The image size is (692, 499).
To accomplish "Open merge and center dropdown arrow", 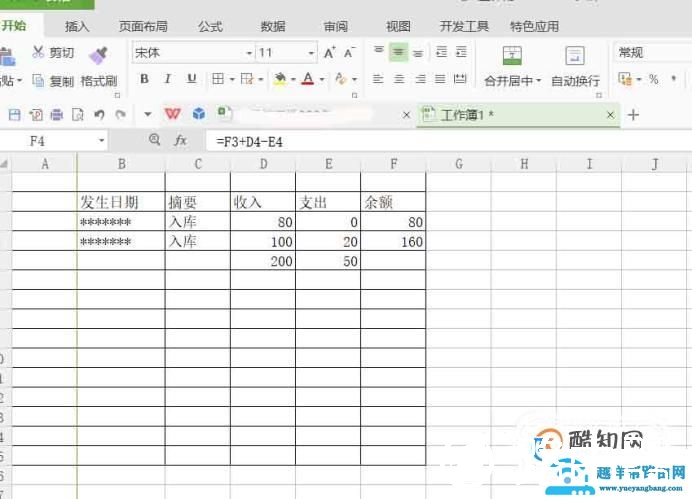I will (538, 81).
